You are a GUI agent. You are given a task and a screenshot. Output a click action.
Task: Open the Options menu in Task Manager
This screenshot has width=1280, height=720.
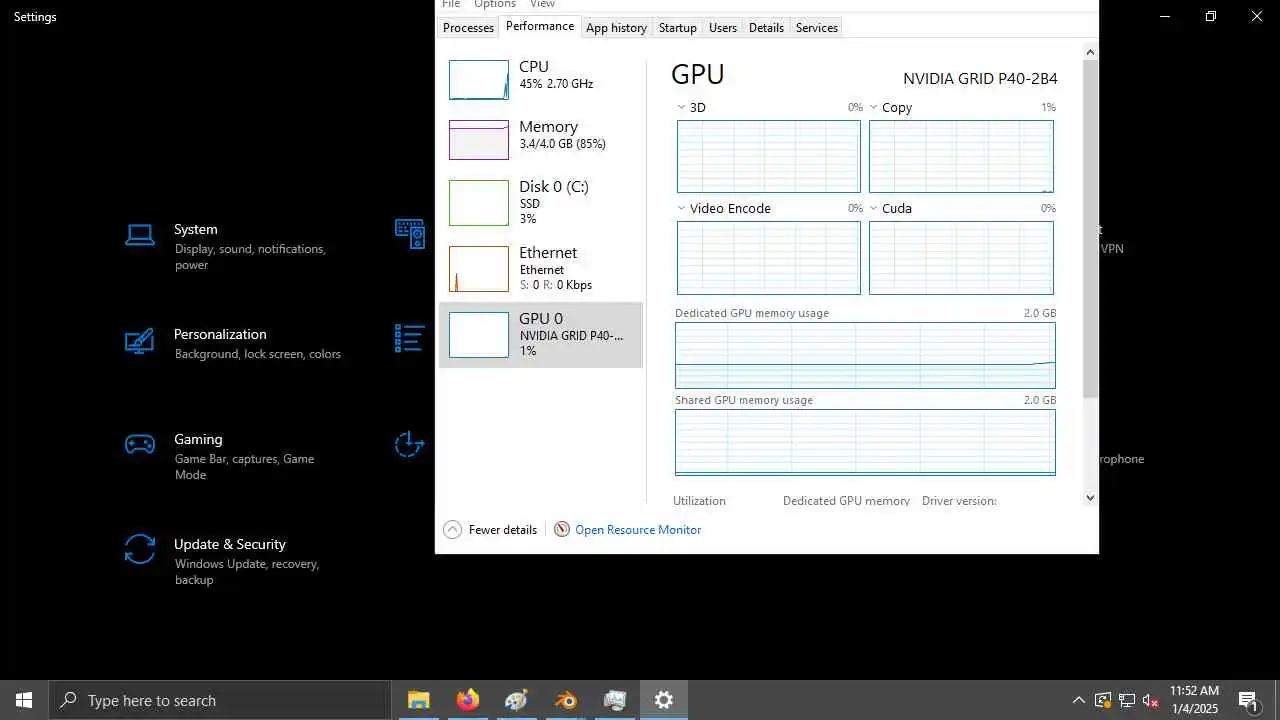click(x=495, y=4)
